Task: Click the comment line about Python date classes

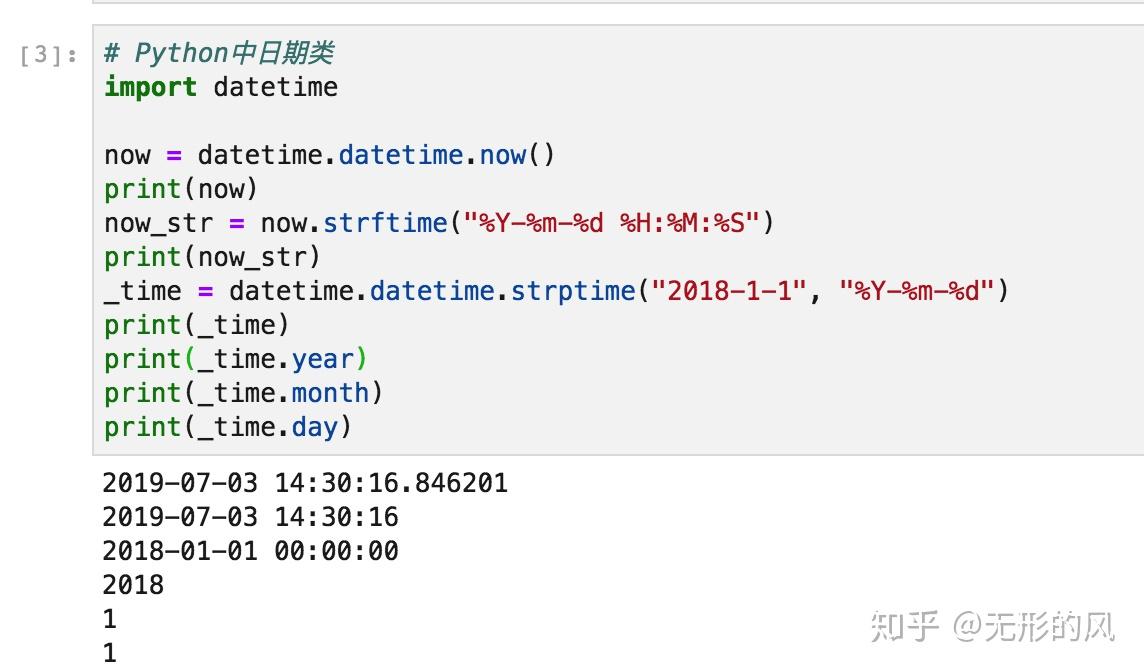Action: 219,53
